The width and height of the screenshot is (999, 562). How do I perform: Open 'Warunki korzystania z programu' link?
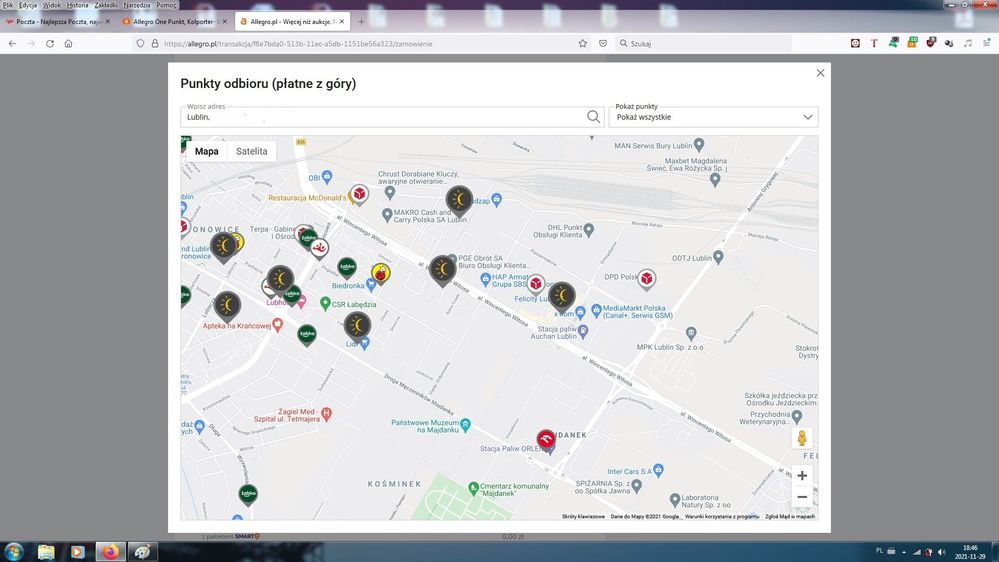[722, 517]
